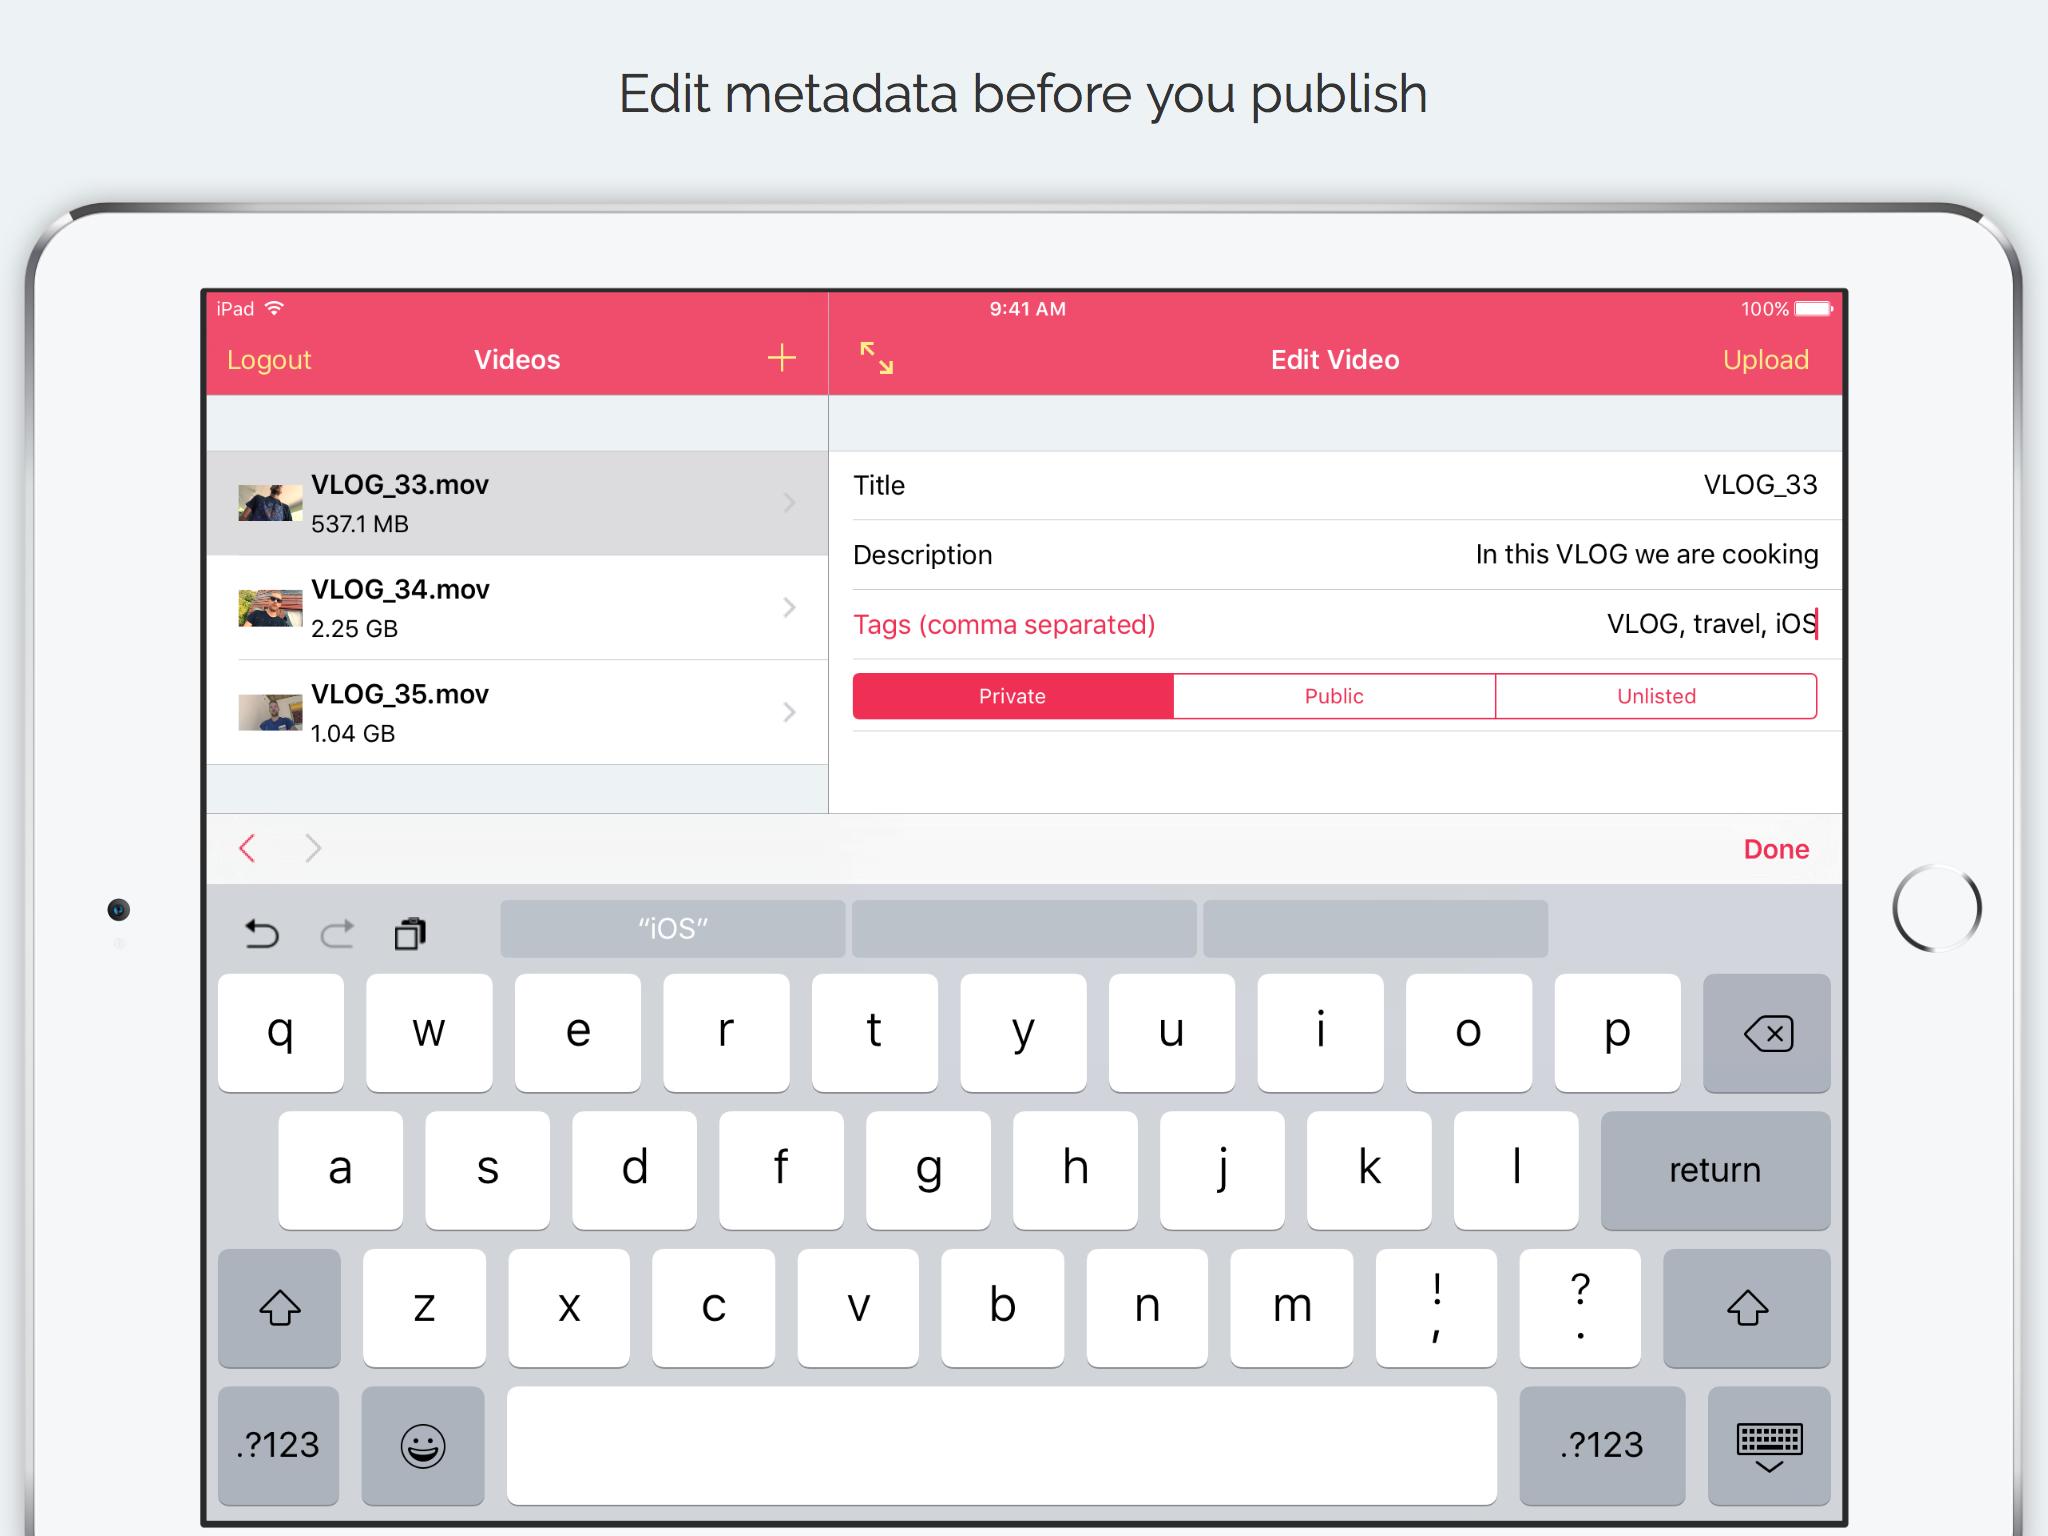The image size is (2048, 1536).
Task: Tap the 2.25 GB size text
Action: 354,629
